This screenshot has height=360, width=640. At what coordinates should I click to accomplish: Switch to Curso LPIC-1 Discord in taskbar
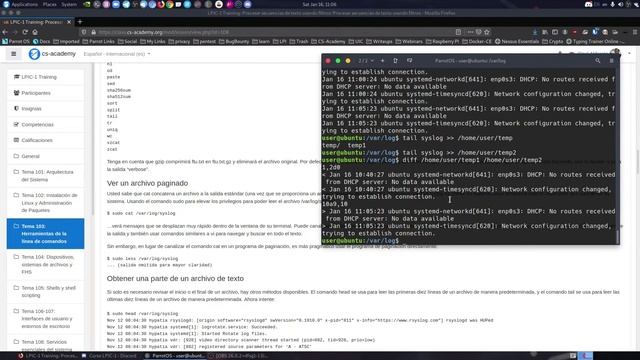(109, 356)
